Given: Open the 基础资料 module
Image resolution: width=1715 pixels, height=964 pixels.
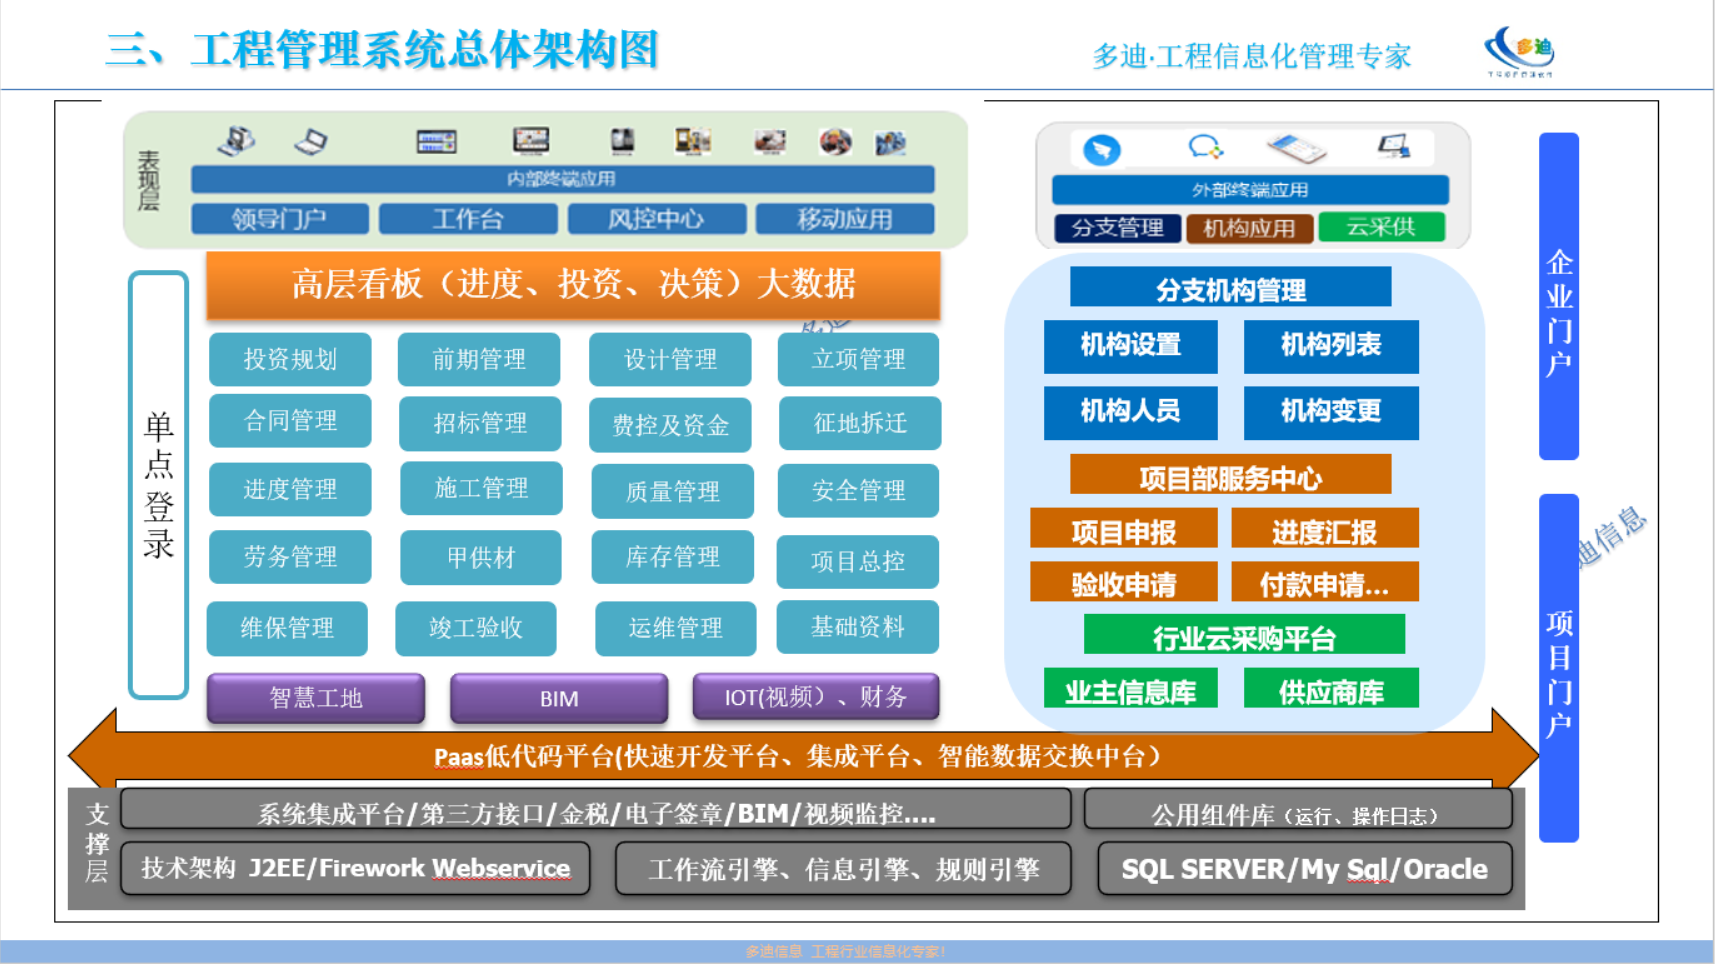Looking at the screenshot, I should 857,627.
